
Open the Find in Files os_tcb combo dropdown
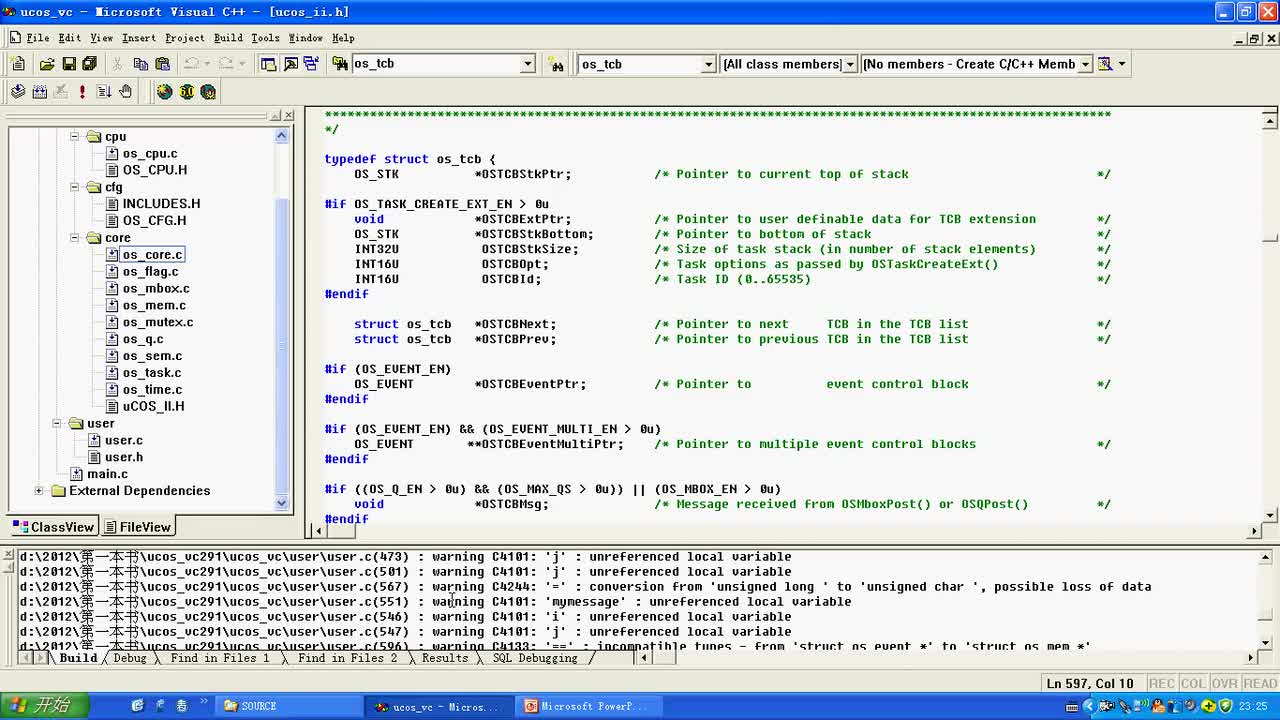tap(528, 64)
